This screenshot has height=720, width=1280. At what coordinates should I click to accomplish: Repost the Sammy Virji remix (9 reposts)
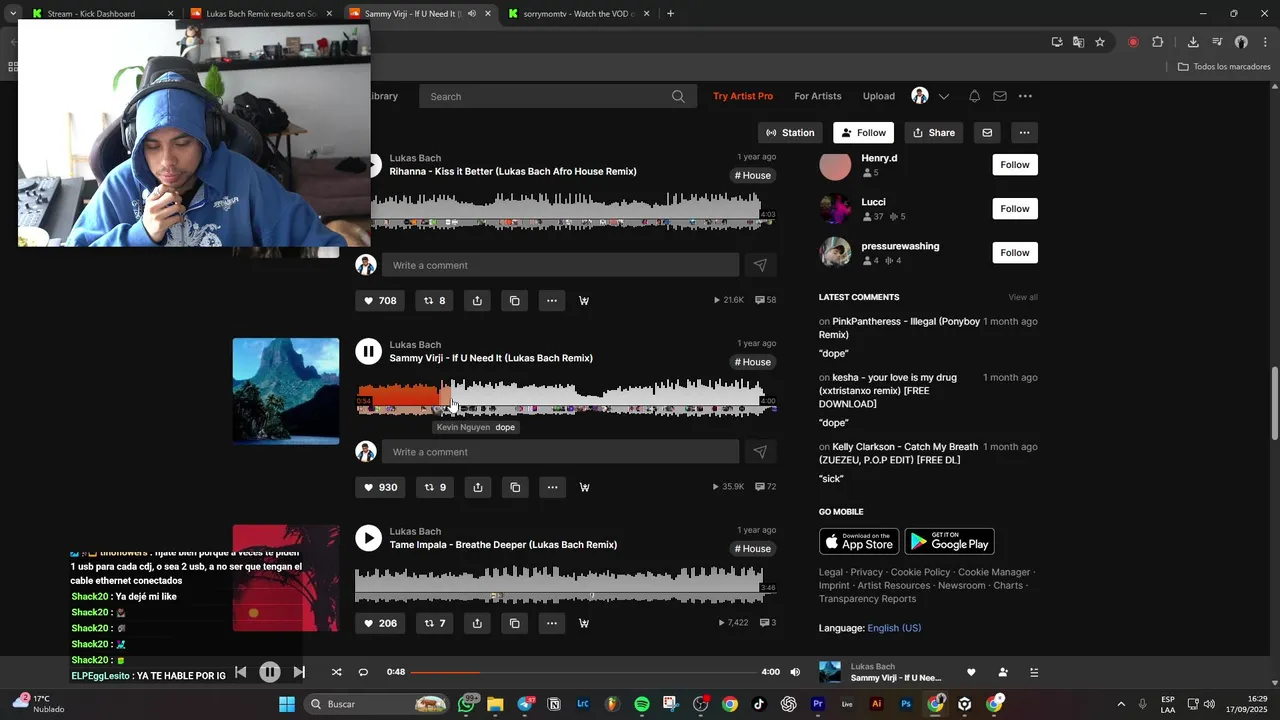pos(435,487)
